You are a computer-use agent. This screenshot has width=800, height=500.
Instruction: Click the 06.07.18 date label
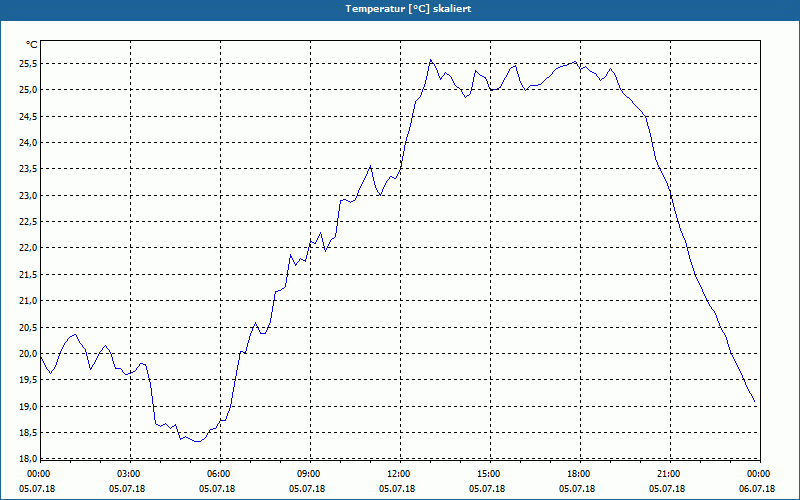pyautogui.click(x=757, y=489)
